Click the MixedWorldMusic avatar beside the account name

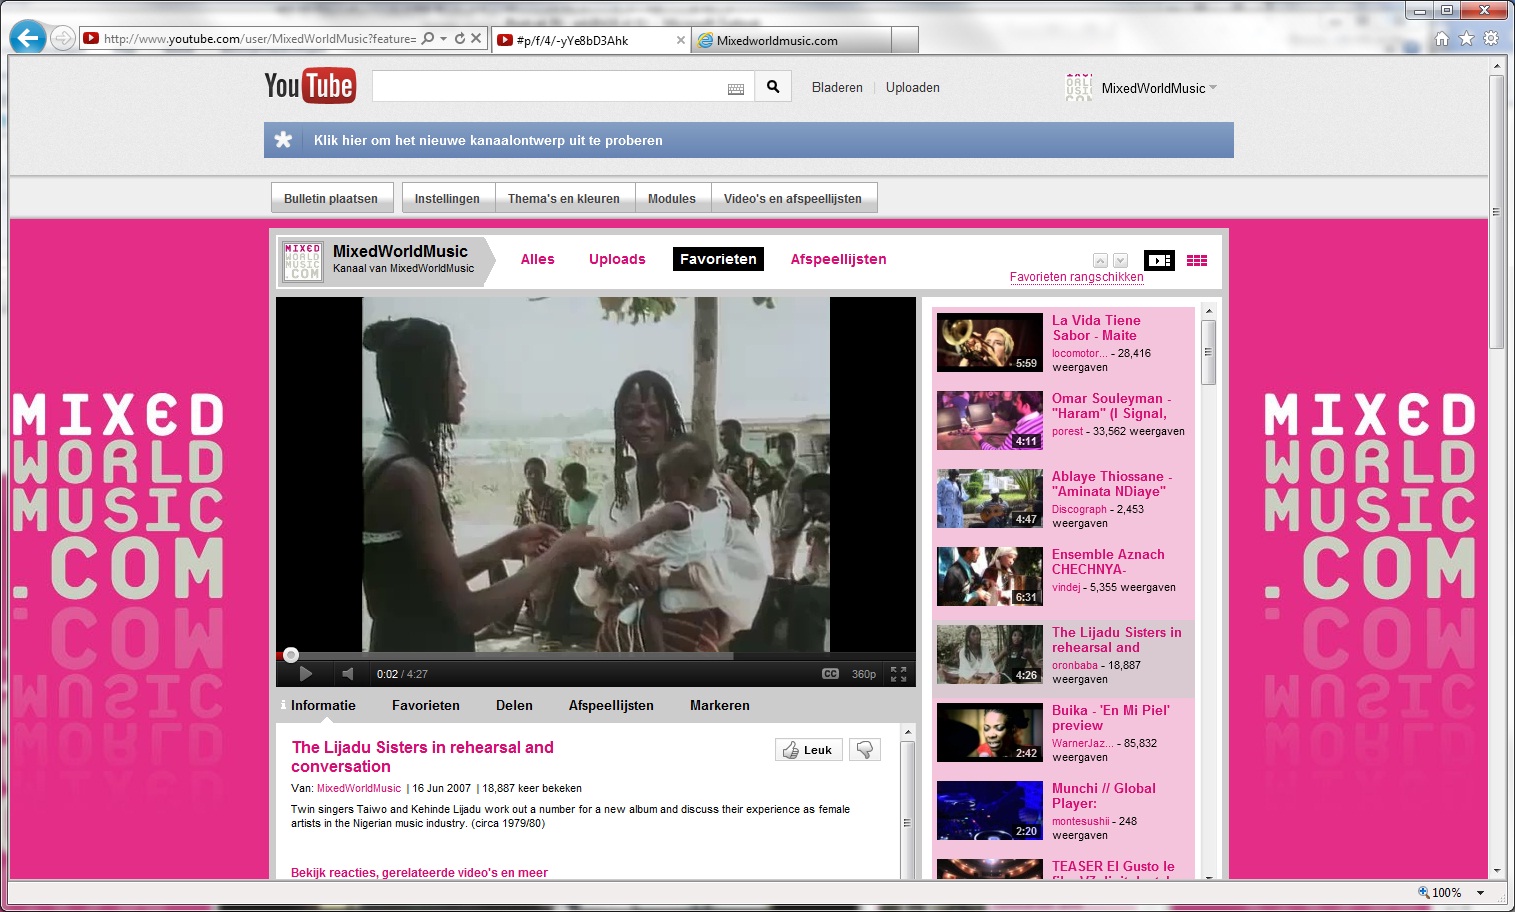pyautogui.click(x=1079, y=88)
